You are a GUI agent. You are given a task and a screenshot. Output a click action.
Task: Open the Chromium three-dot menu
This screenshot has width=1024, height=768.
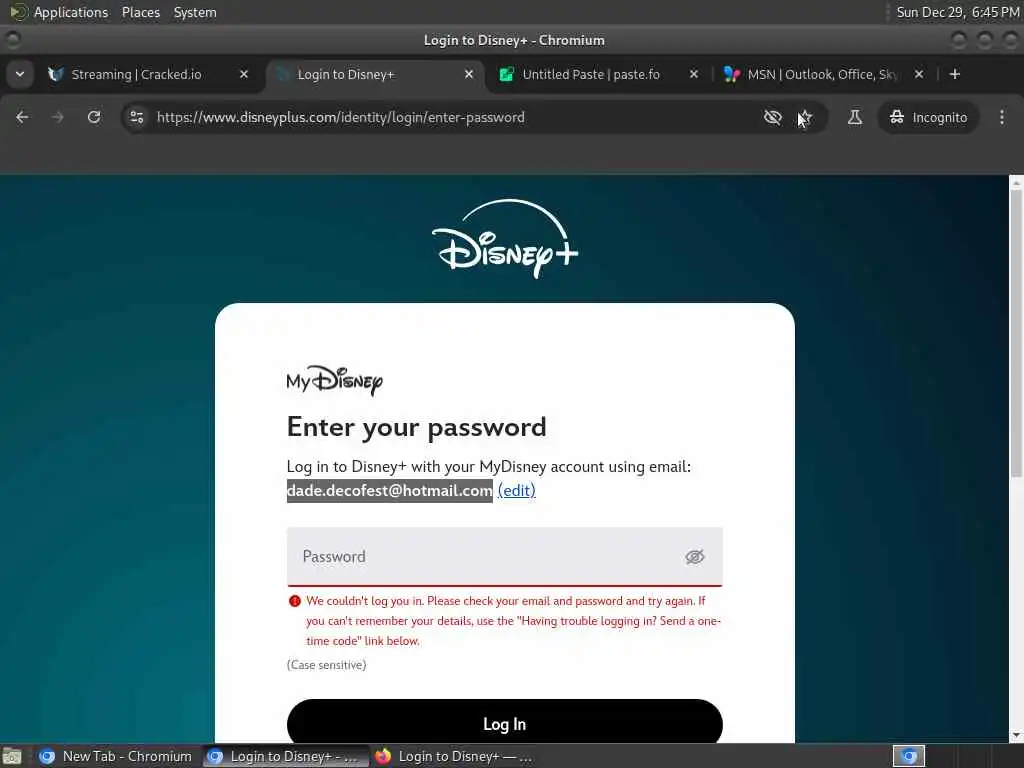pyautogui.click(x=1002, y=117)
